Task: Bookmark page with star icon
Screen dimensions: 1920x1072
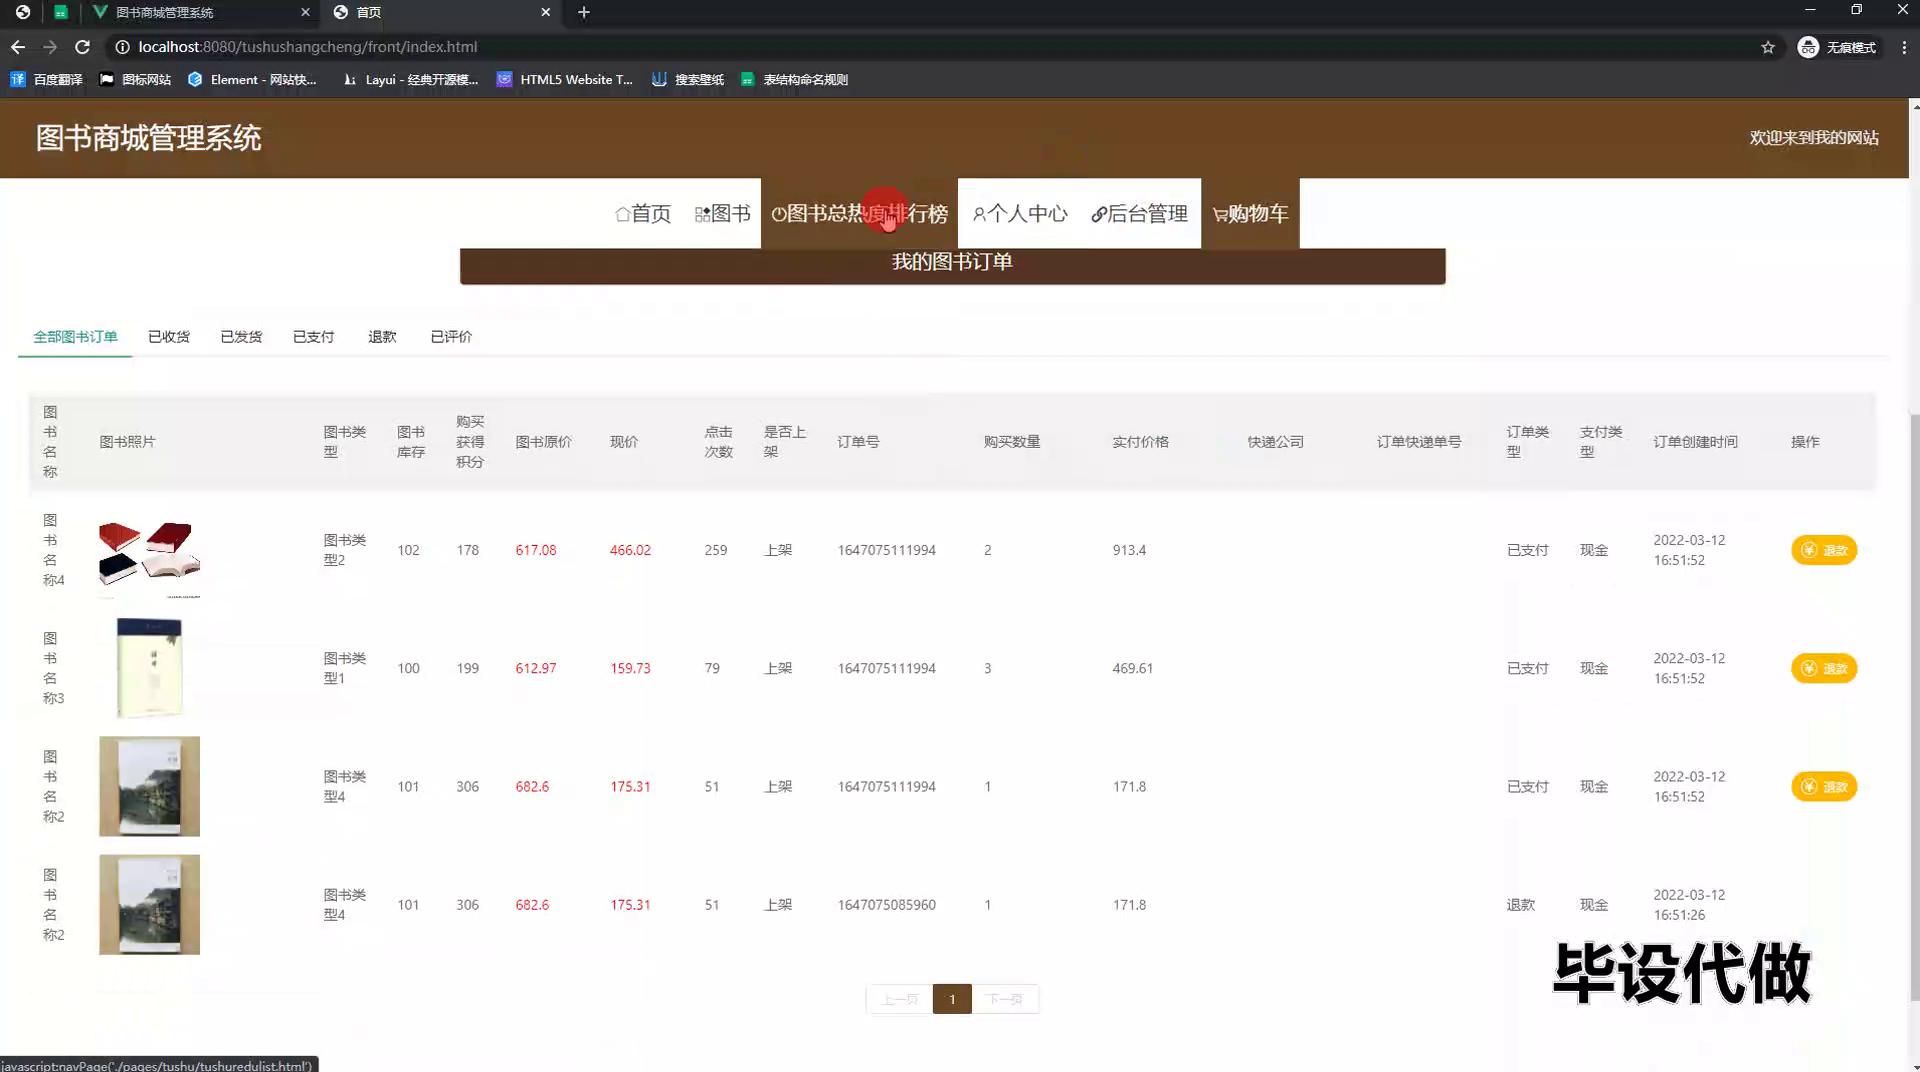Action: [x=1767, y=47]
